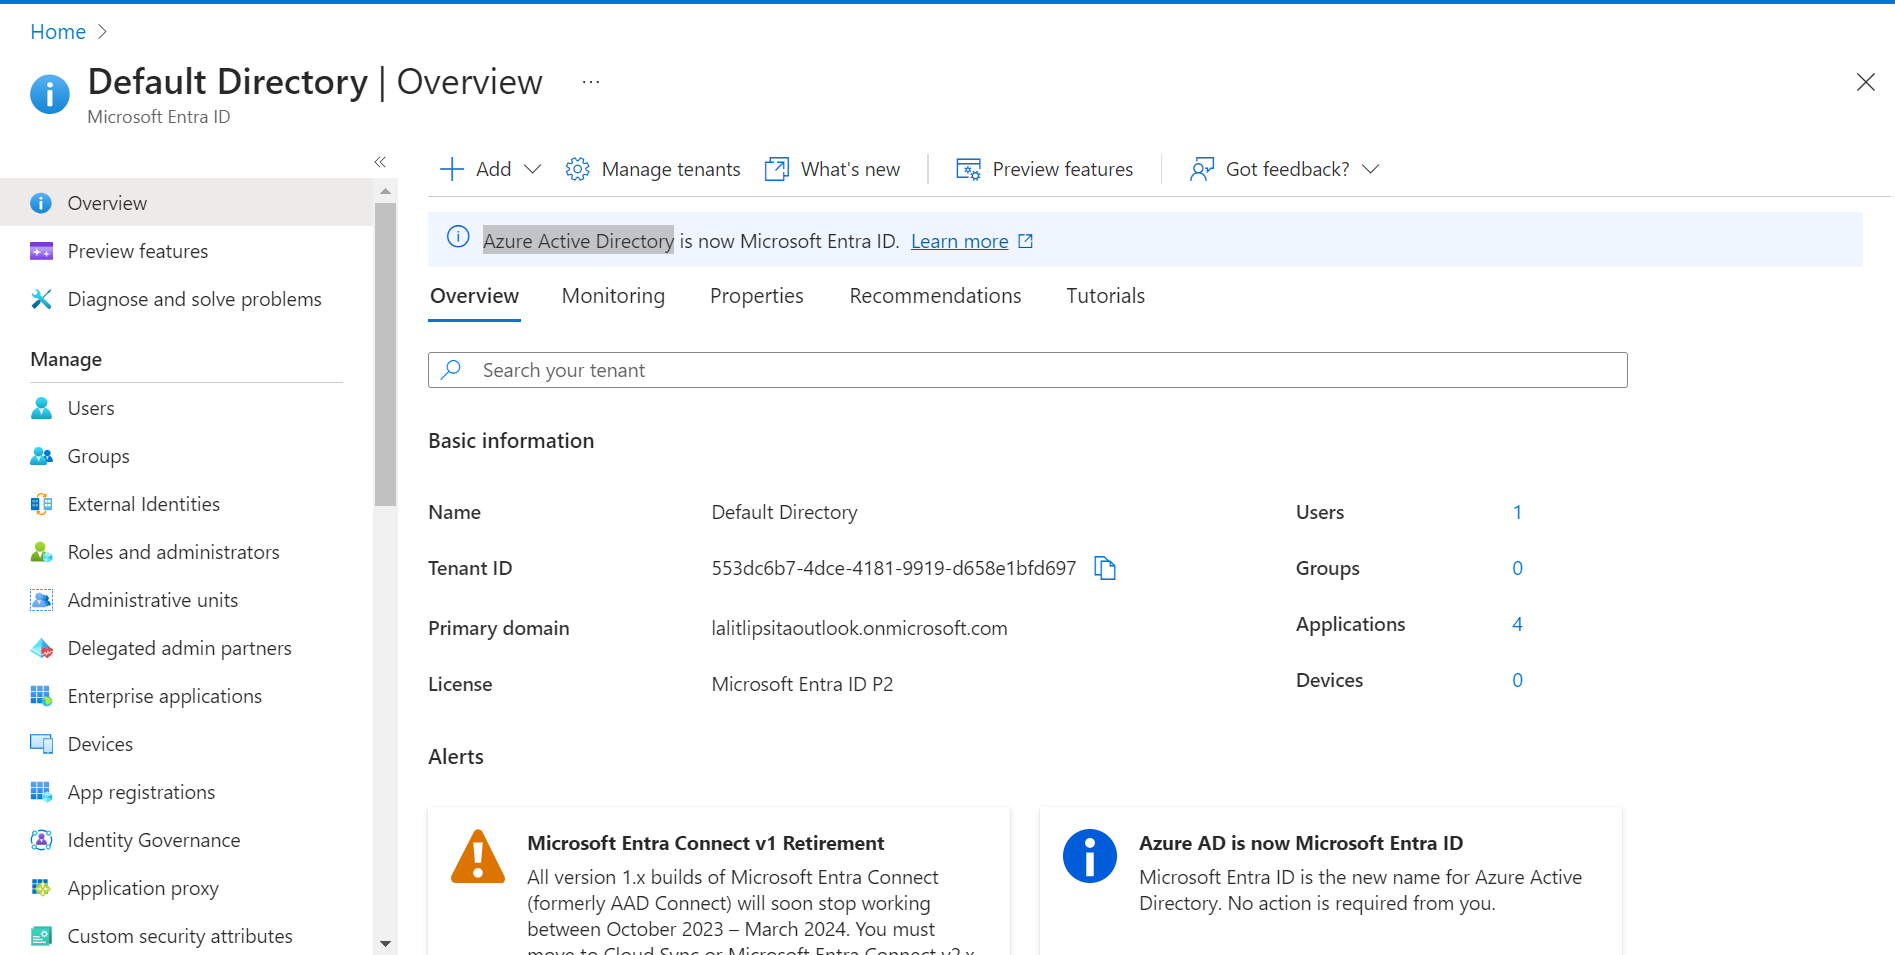Open the Groups count link showing 0
Viewport: 1895px width, 955px height.
point(1517,568)
